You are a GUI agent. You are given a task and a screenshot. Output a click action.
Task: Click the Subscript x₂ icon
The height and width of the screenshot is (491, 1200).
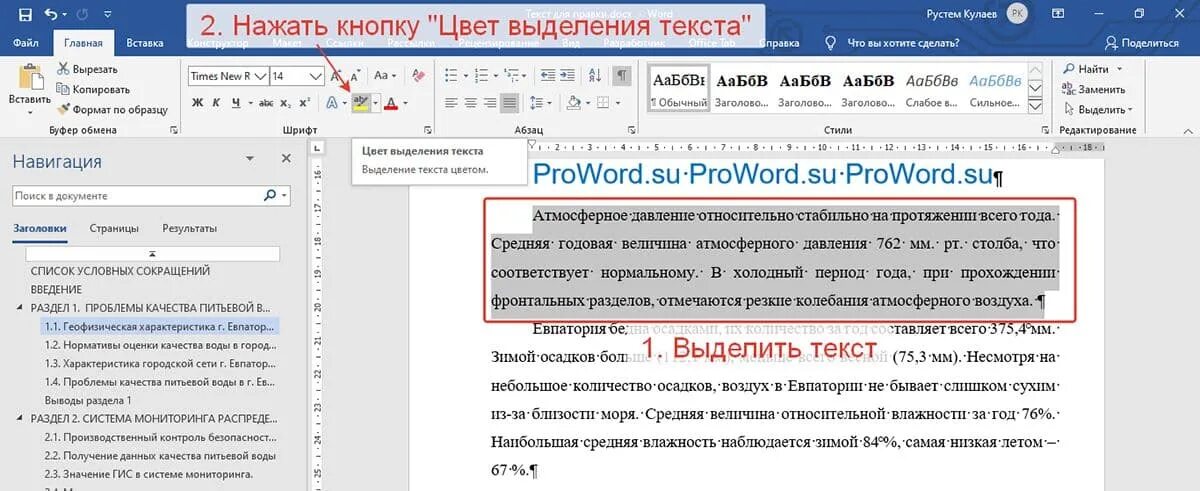[x=286, y=102]
